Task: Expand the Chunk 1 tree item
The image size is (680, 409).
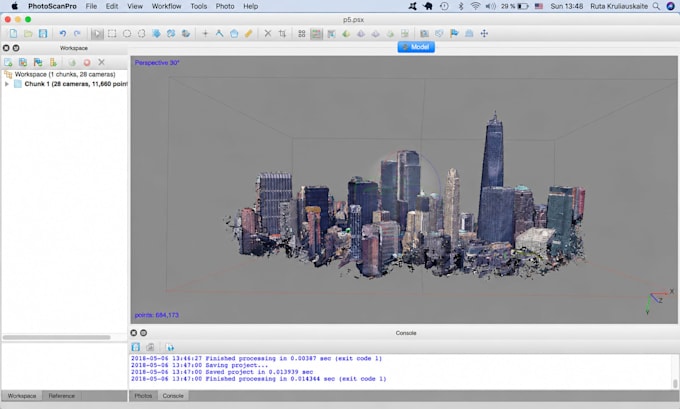Action: [x=7, y=84]
